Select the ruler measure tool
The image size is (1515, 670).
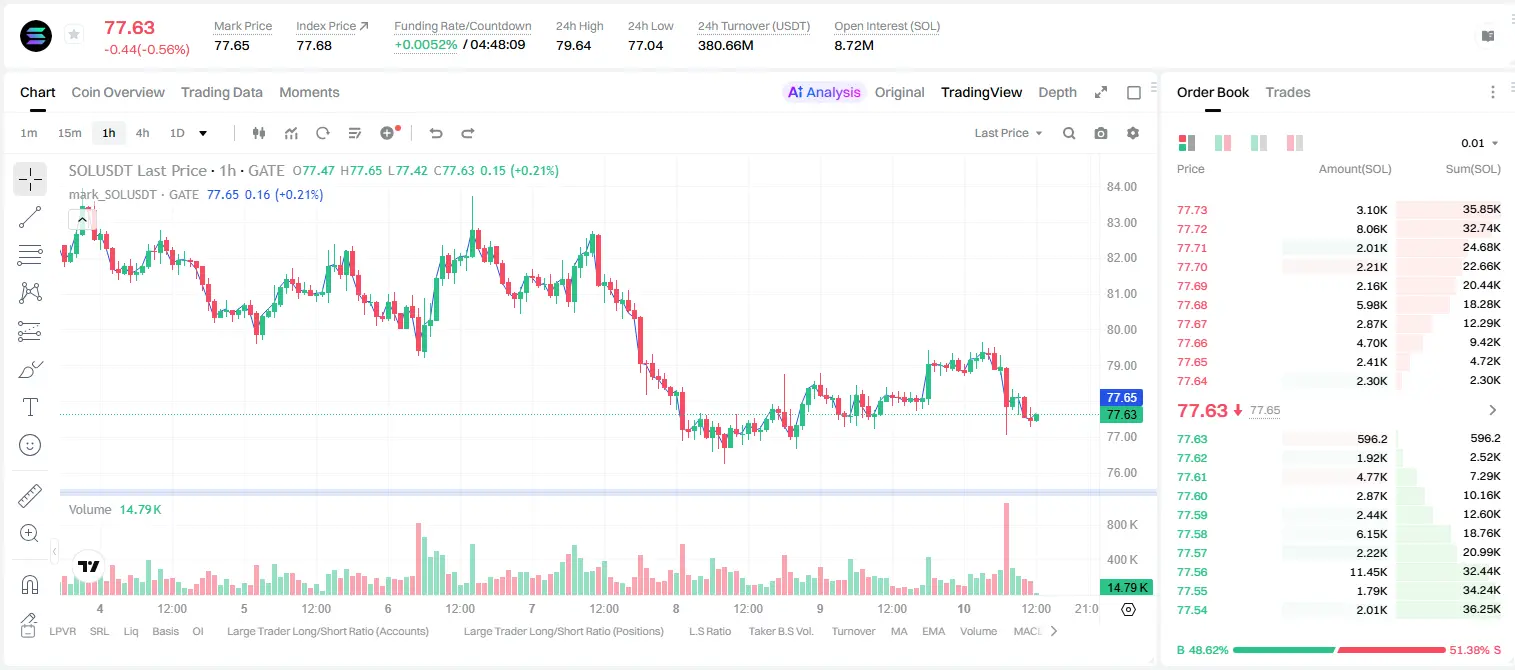point(30,496)
